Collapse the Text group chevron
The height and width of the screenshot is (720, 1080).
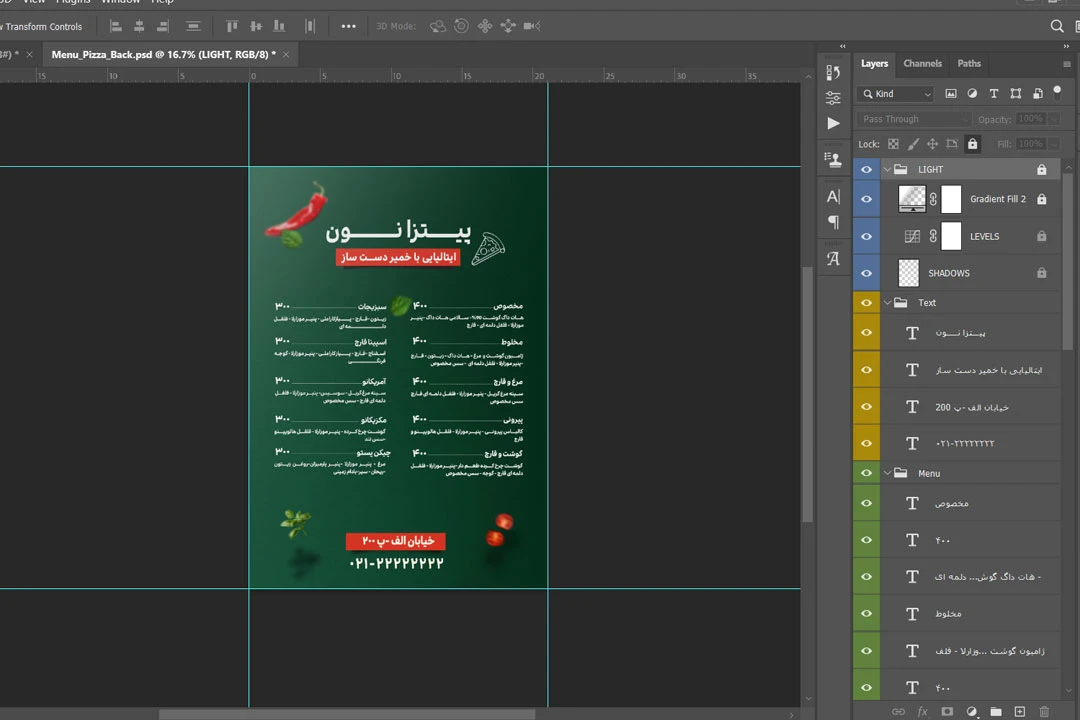click(x=887, y=302)
